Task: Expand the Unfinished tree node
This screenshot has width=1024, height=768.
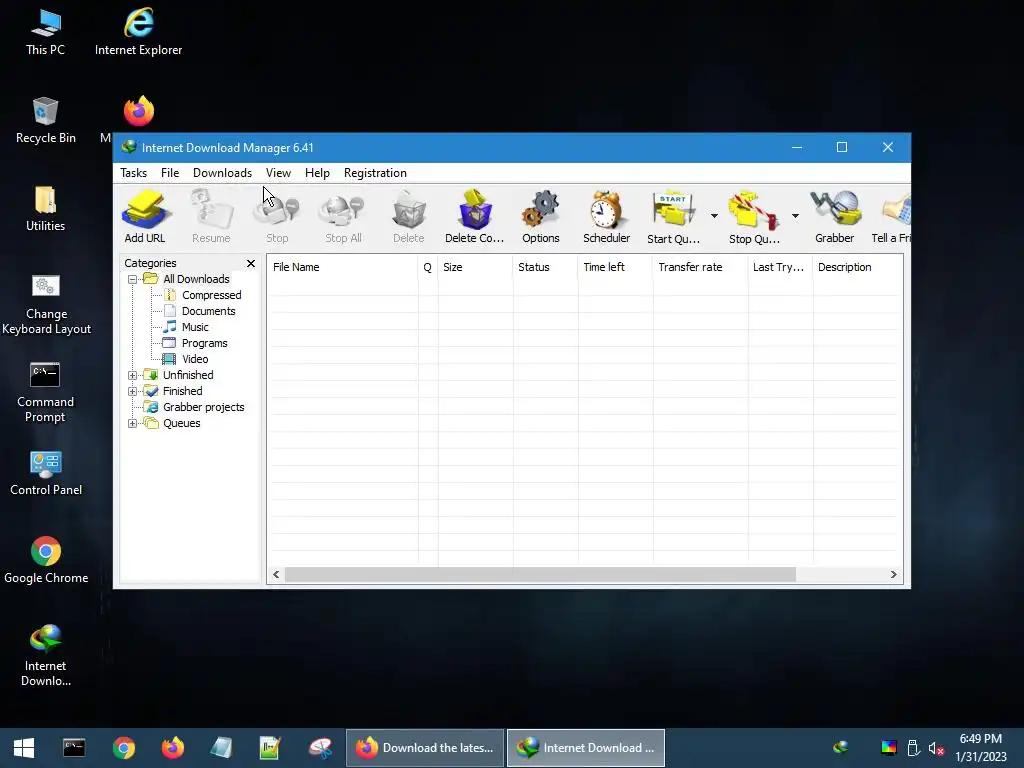Action: [133, 375]
